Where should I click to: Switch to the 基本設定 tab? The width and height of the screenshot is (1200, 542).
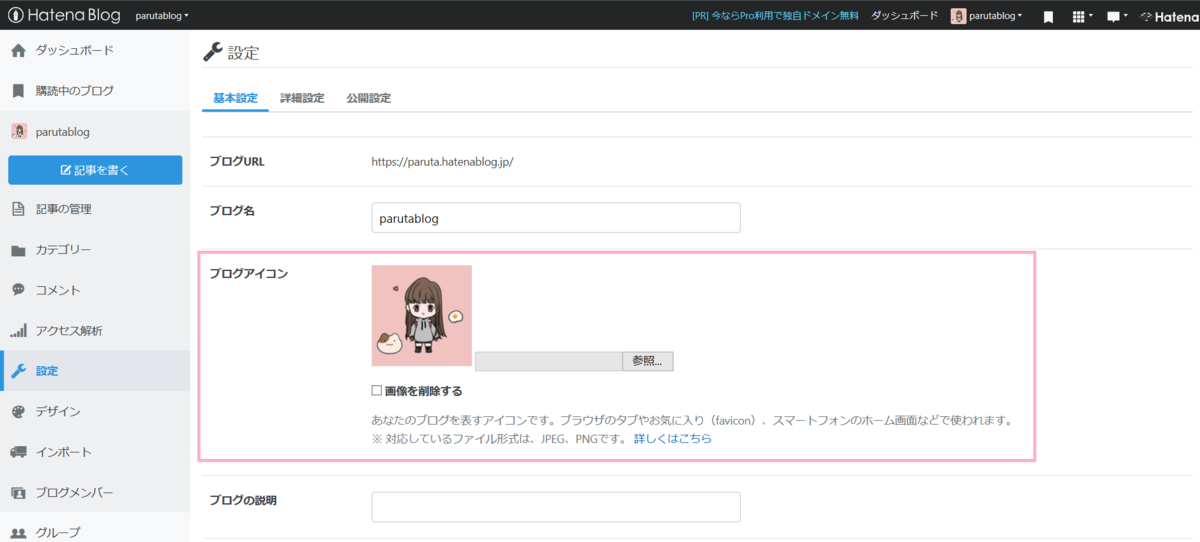coord(235,98)
